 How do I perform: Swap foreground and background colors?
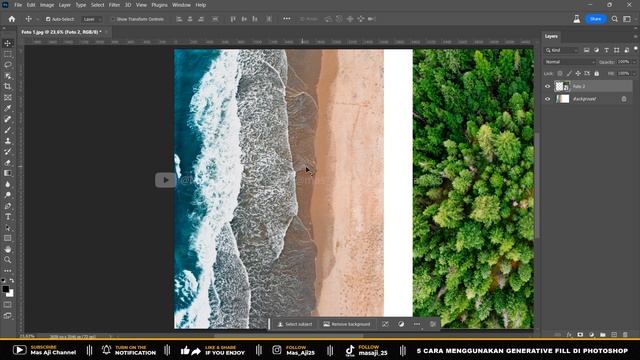12,281
